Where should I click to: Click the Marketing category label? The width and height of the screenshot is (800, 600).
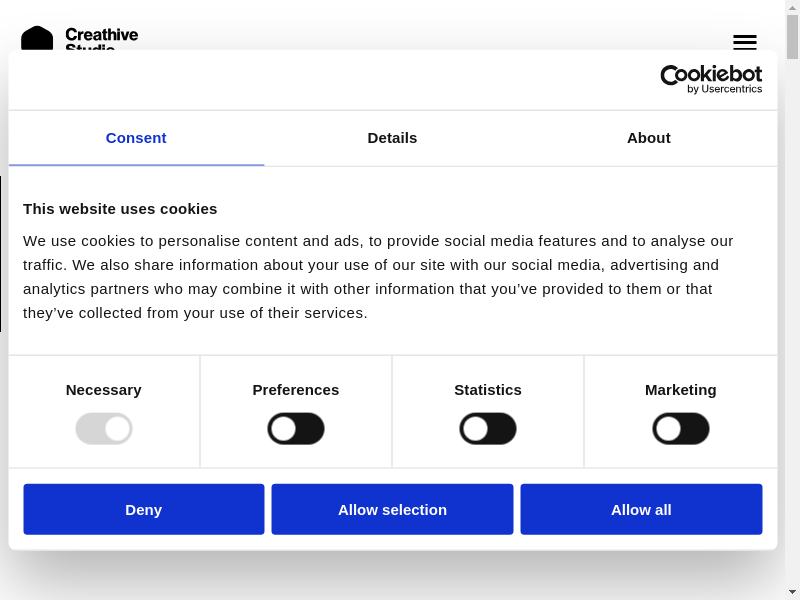pyautogui.click(x=681, y=389)
